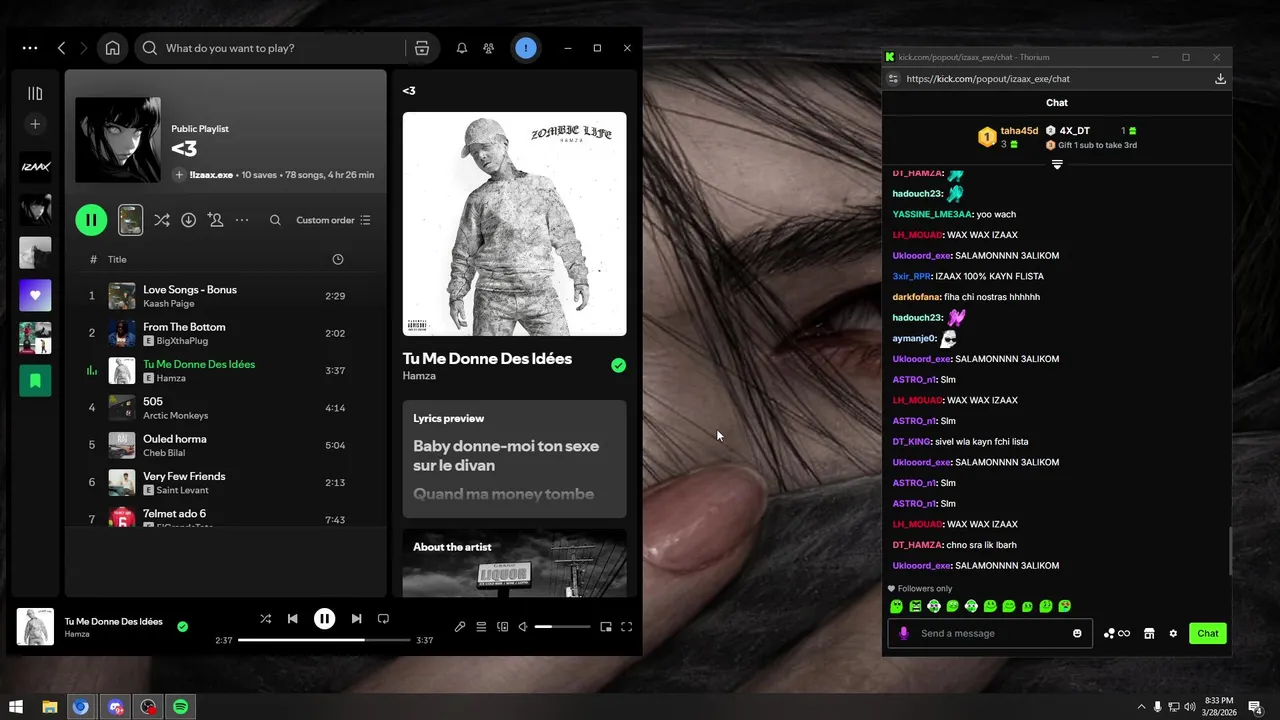Open the Lyrics preview card
Screen dimensions: 1280x720
tap(514, 459)
